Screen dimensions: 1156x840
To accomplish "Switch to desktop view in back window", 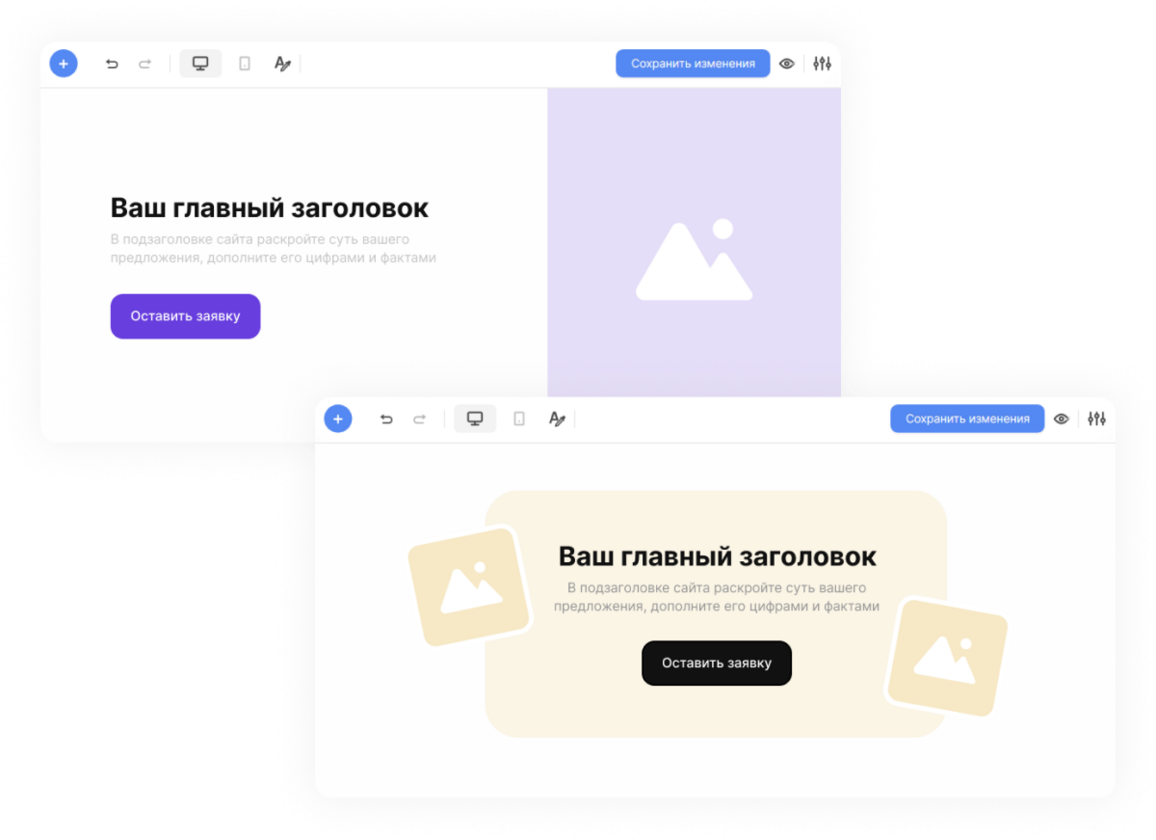I will (x=201, y=63).
